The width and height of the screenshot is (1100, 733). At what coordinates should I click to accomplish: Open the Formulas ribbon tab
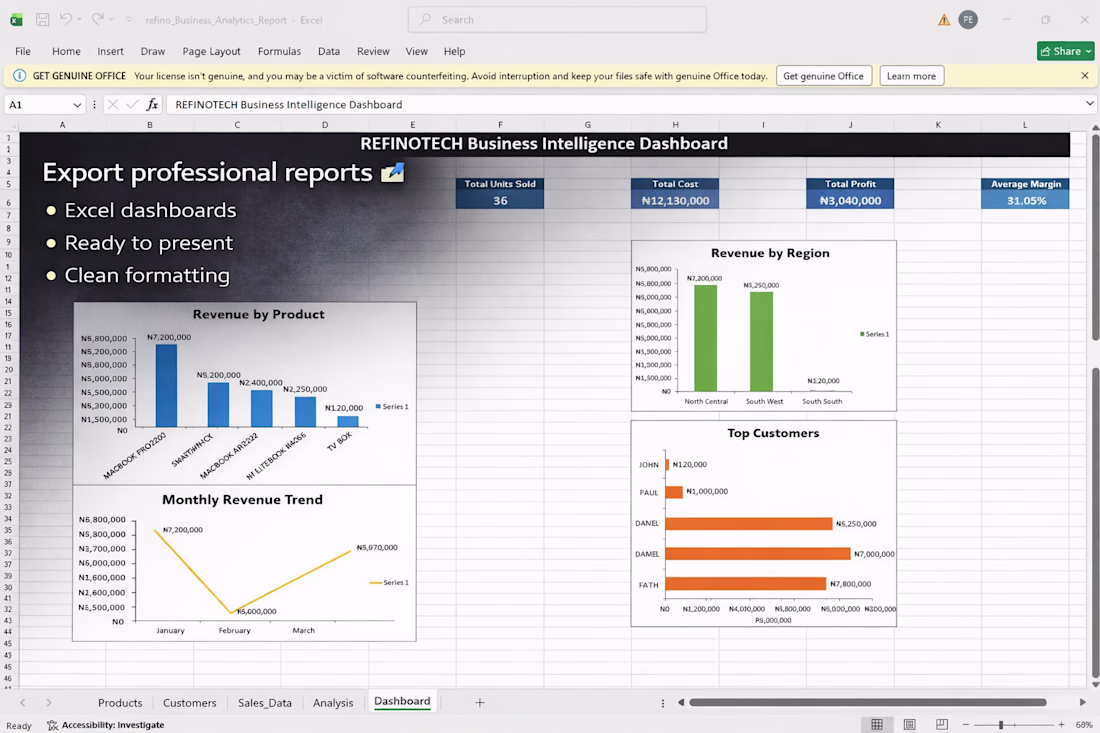tap(279, 51)
